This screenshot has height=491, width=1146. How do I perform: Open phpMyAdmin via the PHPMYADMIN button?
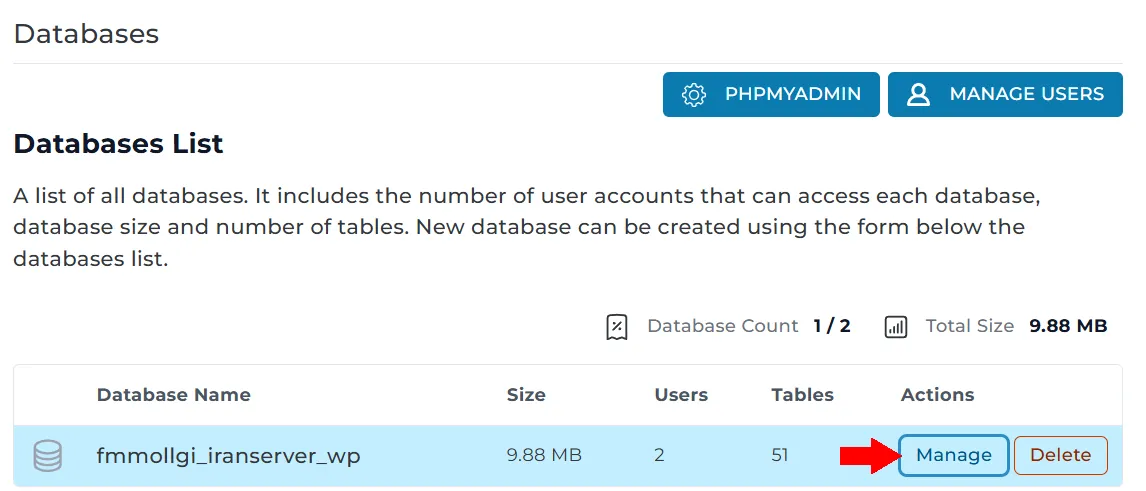[771, 94]
